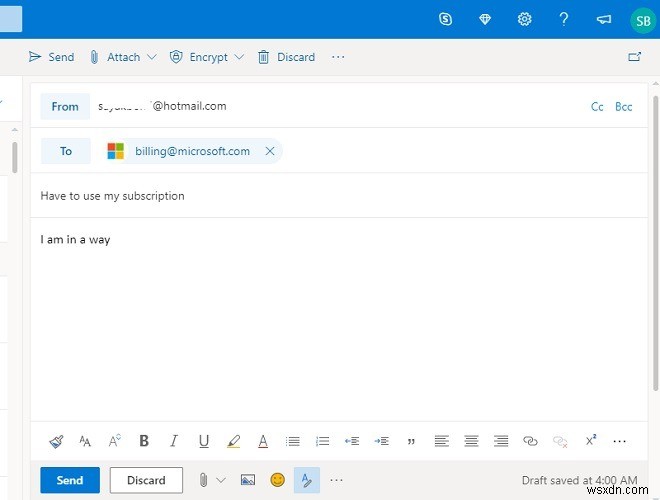Toggle the numbered list
Viewport: 660px width, 500px height.
tap(322, 441)
